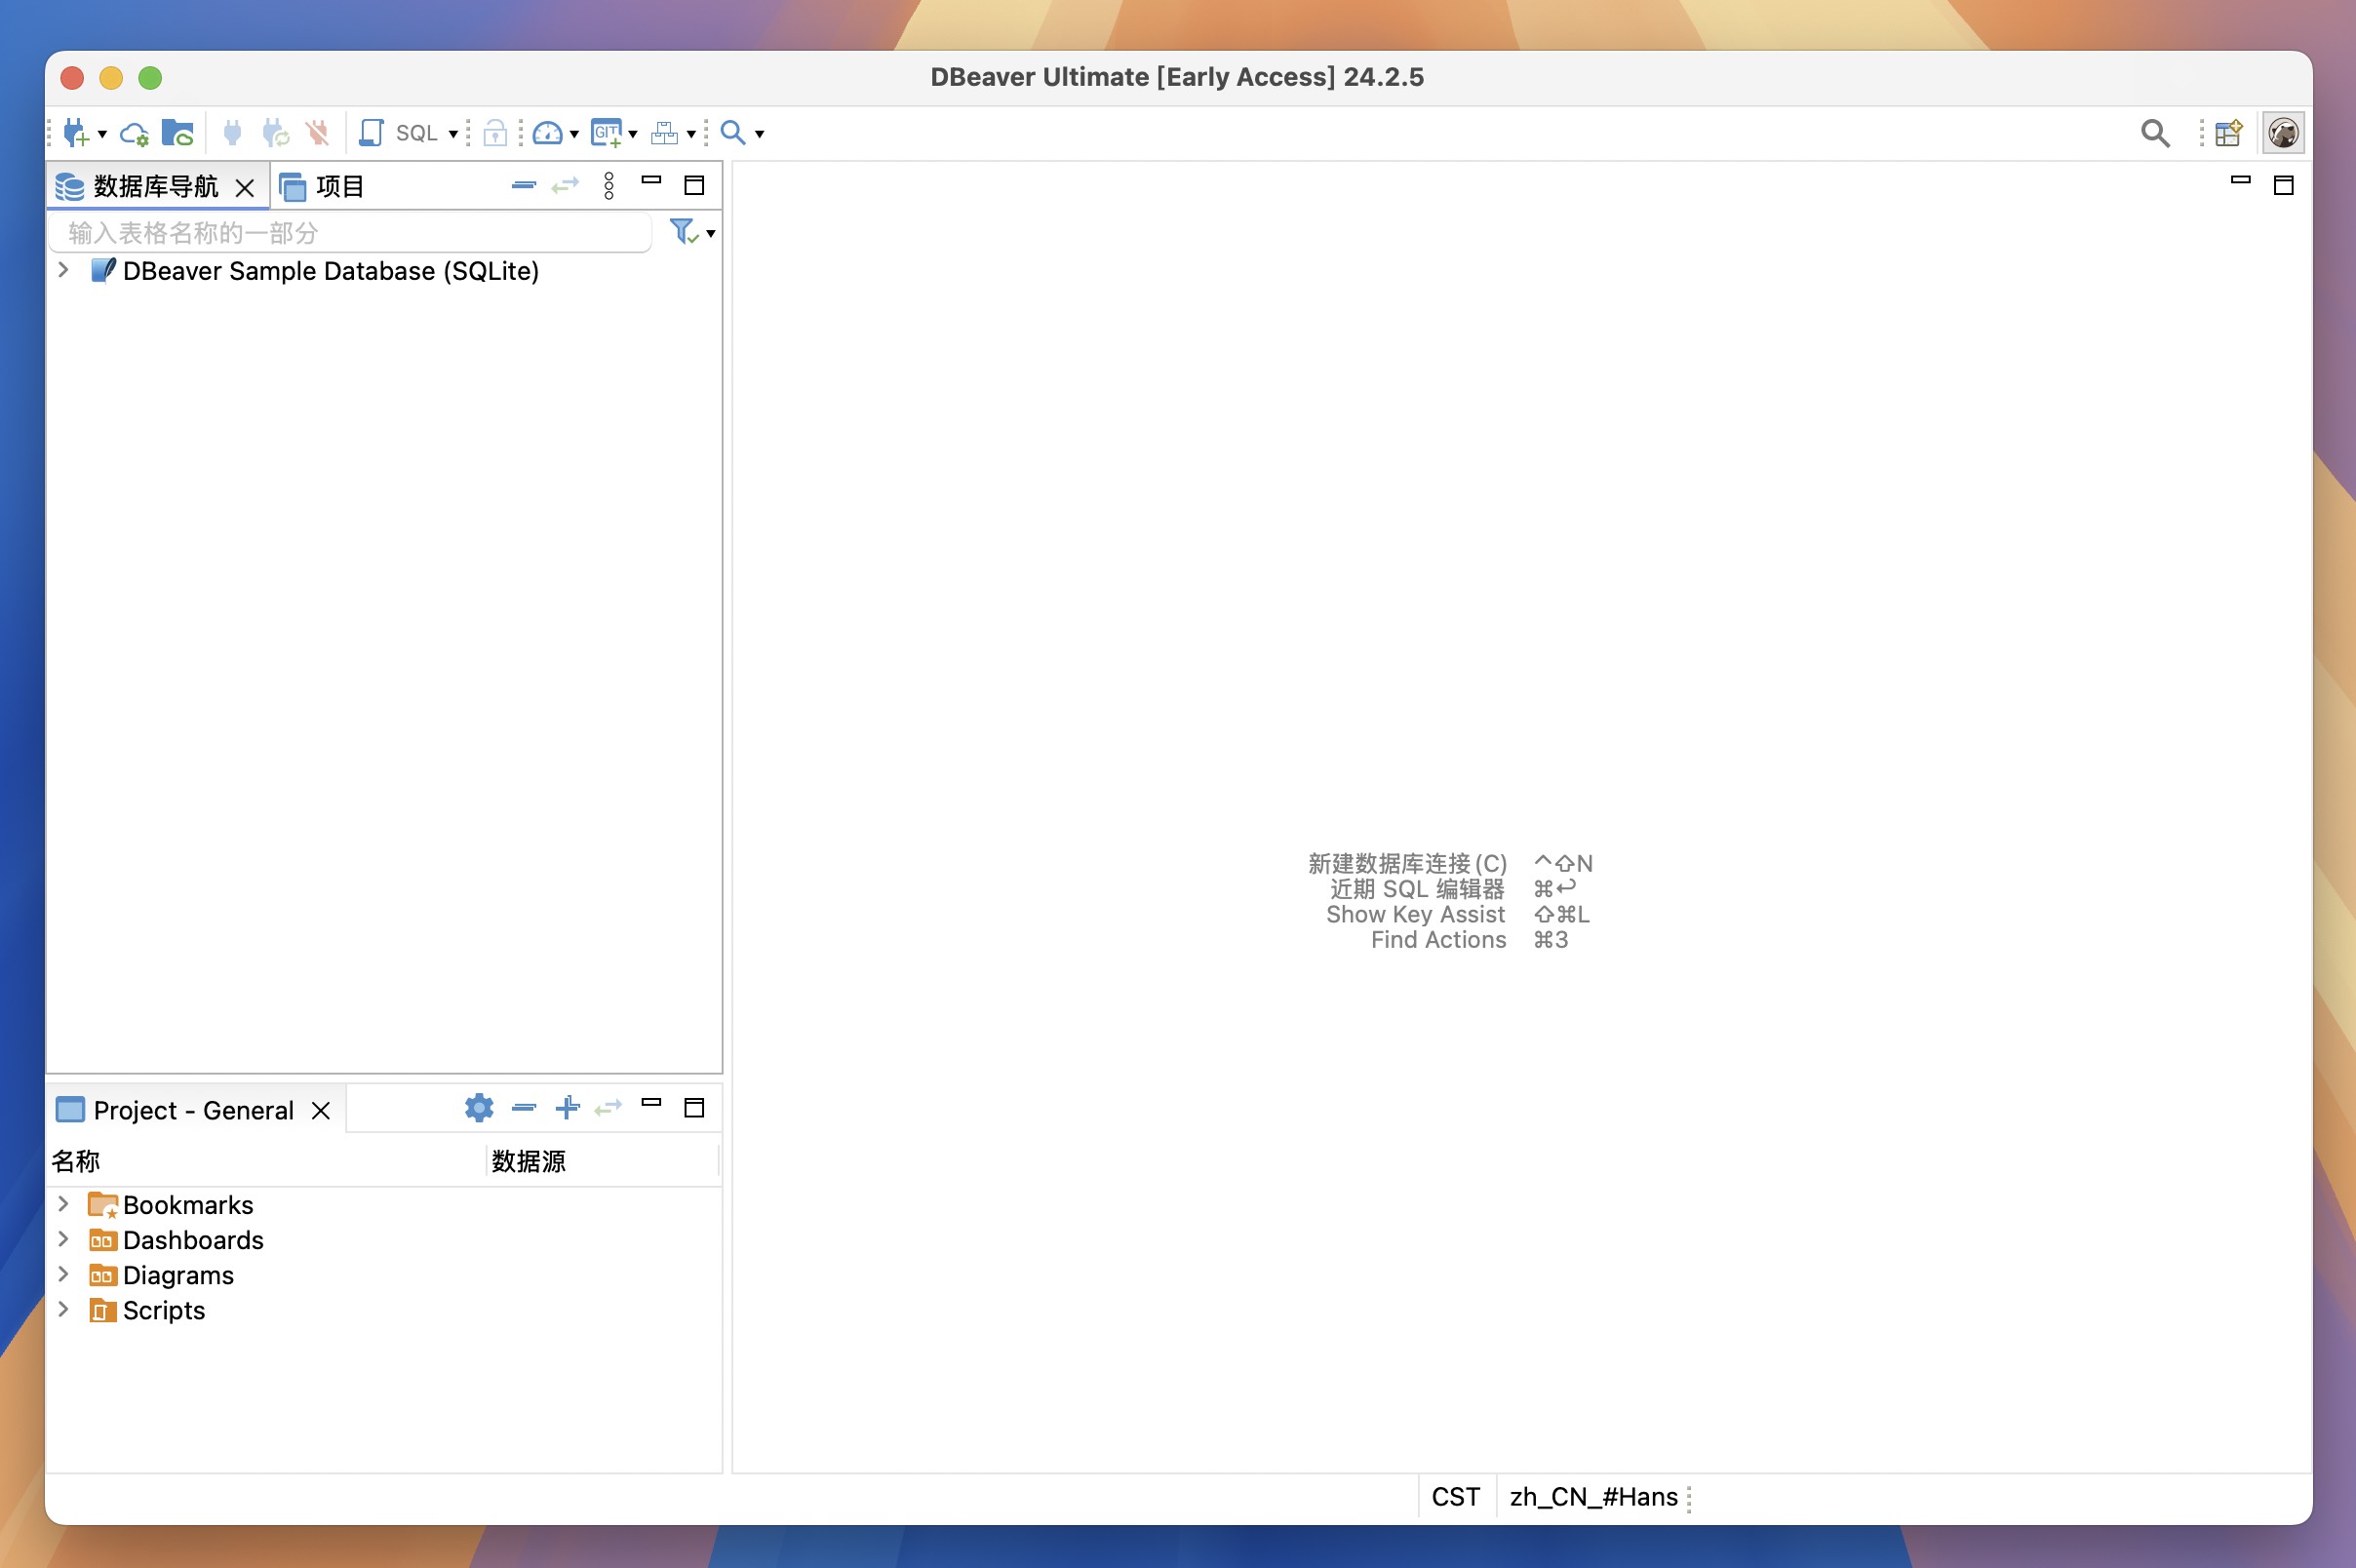Click the 名称 column header

pos(267,1161)
